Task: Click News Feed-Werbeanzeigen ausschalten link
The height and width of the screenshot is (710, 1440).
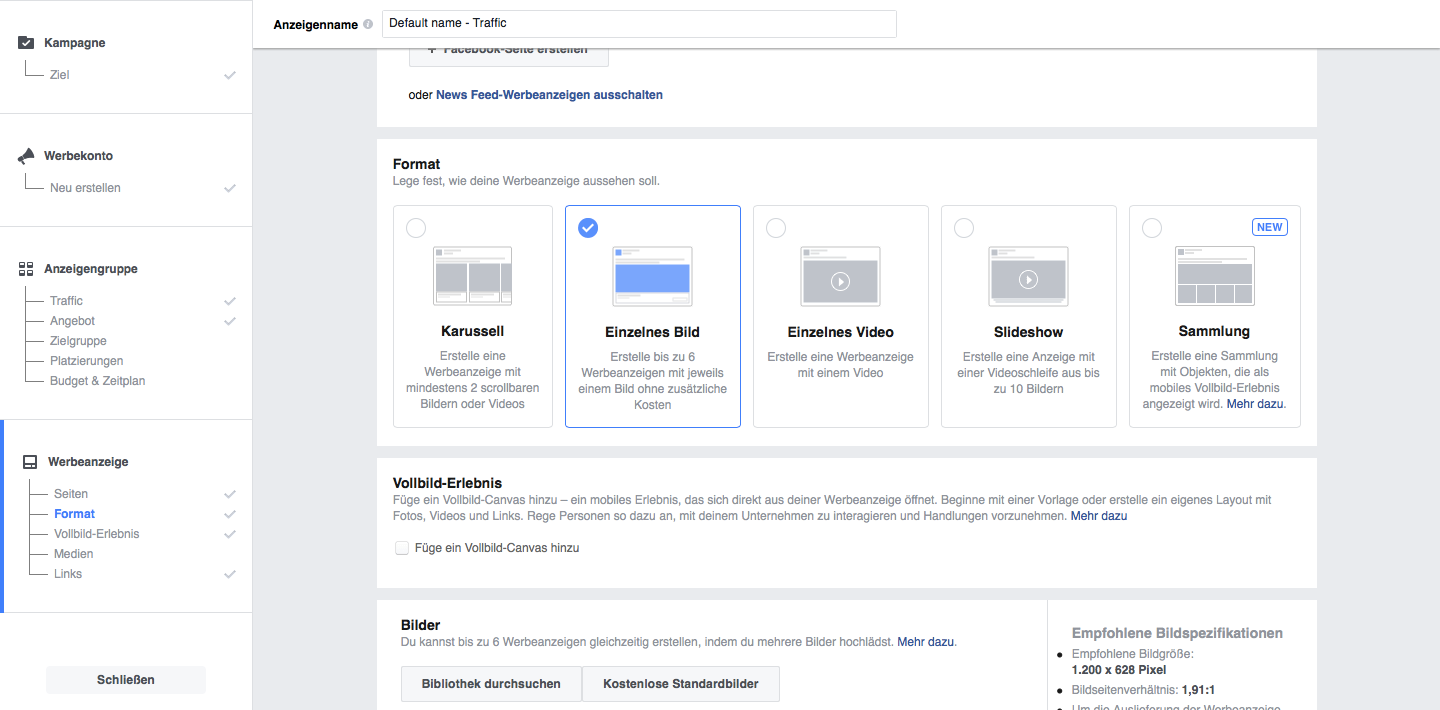Action: point(549,95)
